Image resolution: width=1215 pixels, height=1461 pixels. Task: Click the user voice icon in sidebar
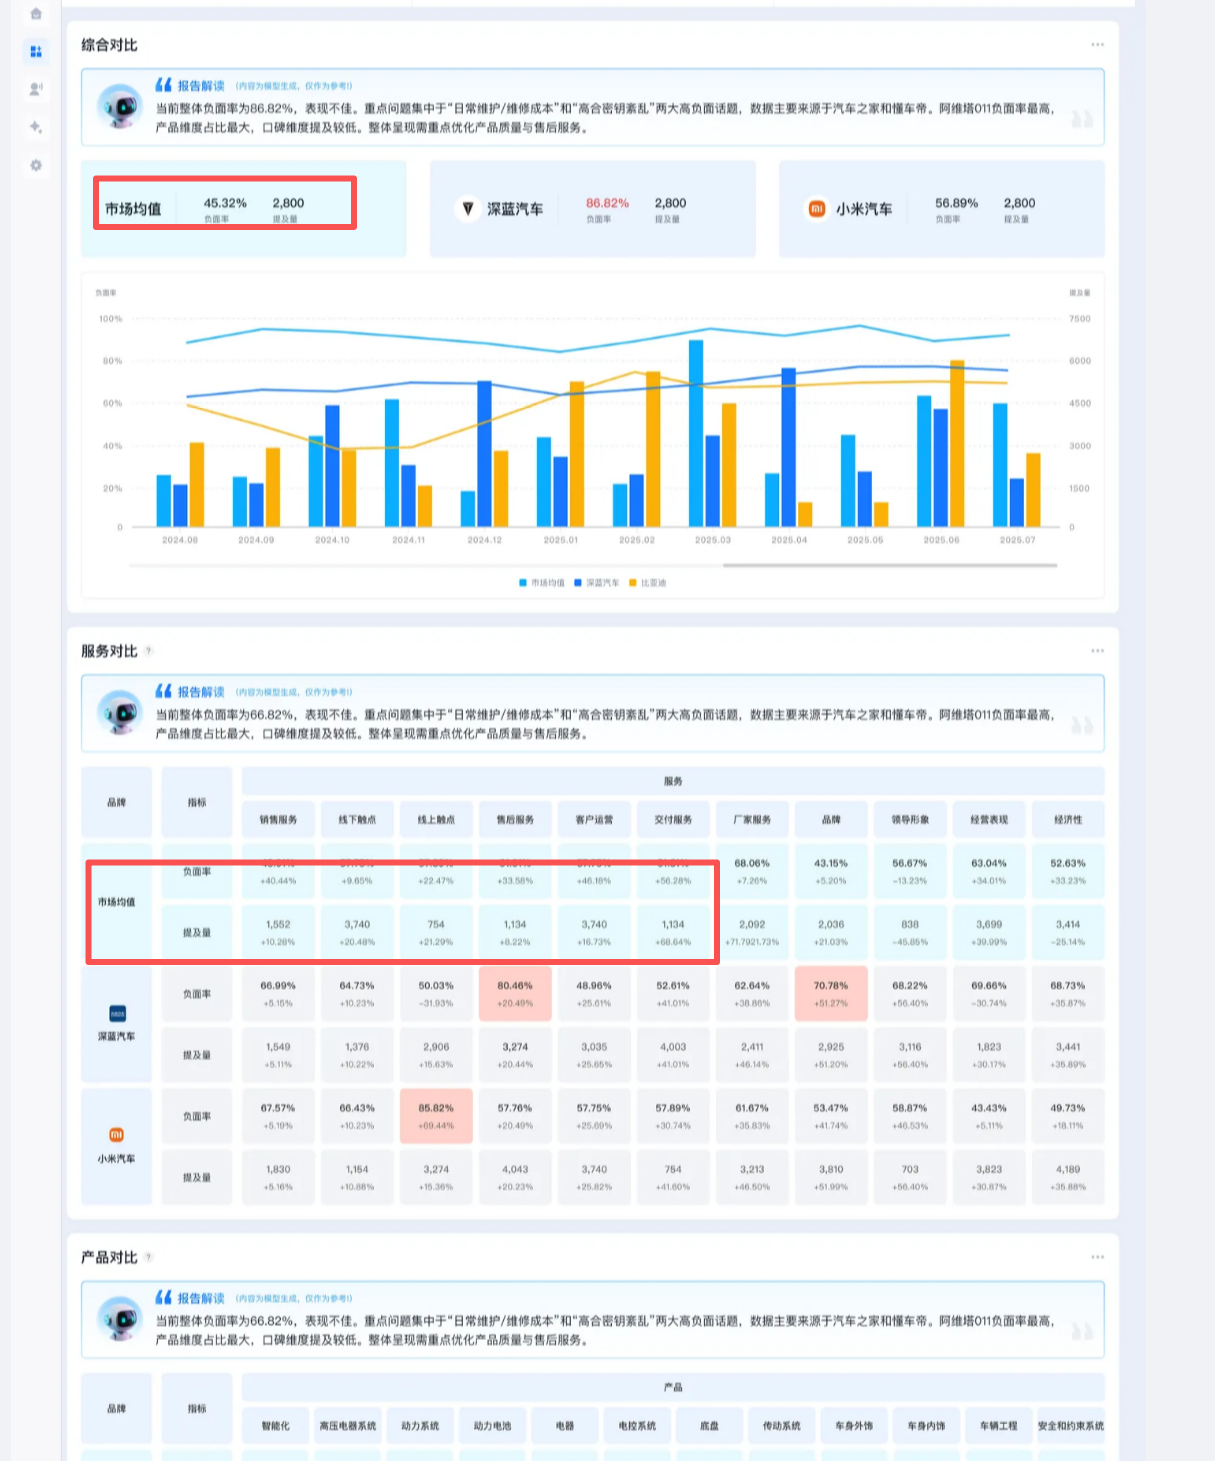pyautogui.click(x=36, y=89)
